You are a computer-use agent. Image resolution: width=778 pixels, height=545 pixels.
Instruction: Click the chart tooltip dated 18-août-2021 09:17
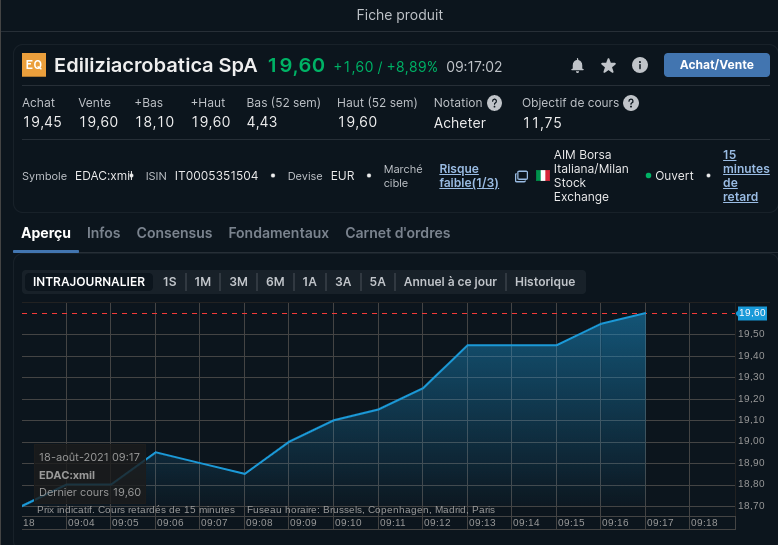tap(90, 475)
